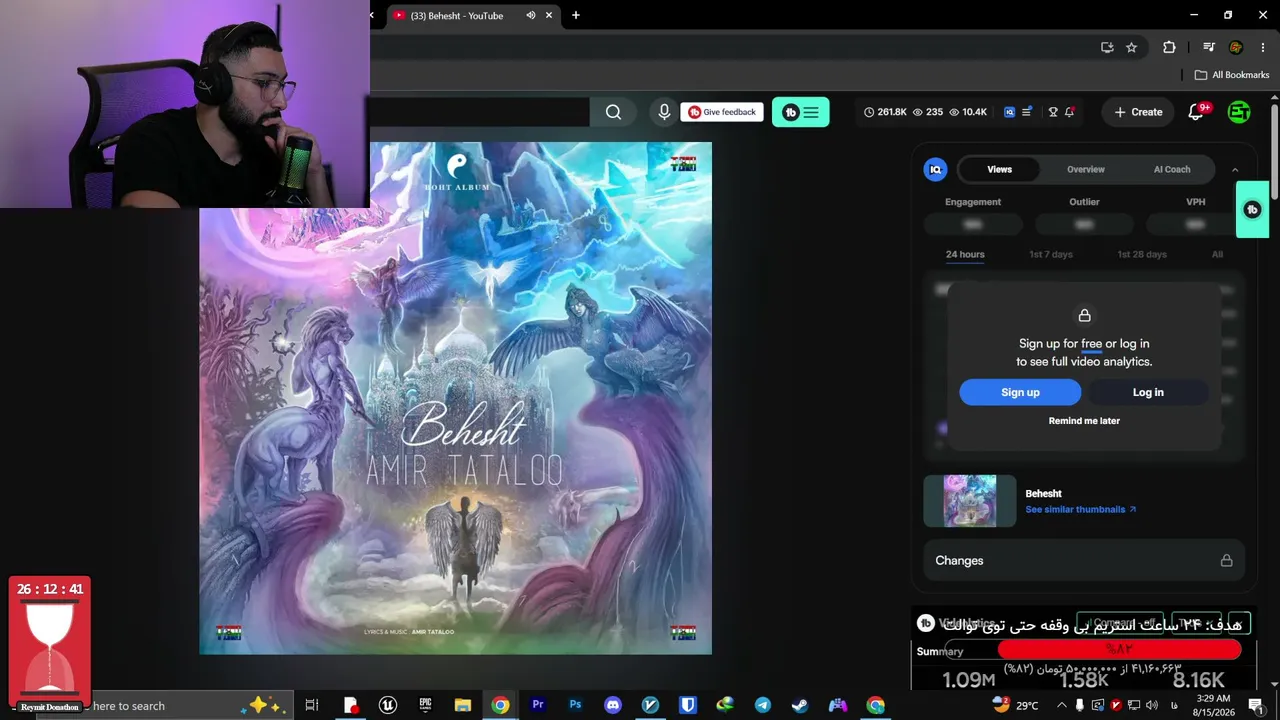1280x720 pixels.
Task: Open Unreal Engine from the taskbar
Action: [x=388, y=705]
